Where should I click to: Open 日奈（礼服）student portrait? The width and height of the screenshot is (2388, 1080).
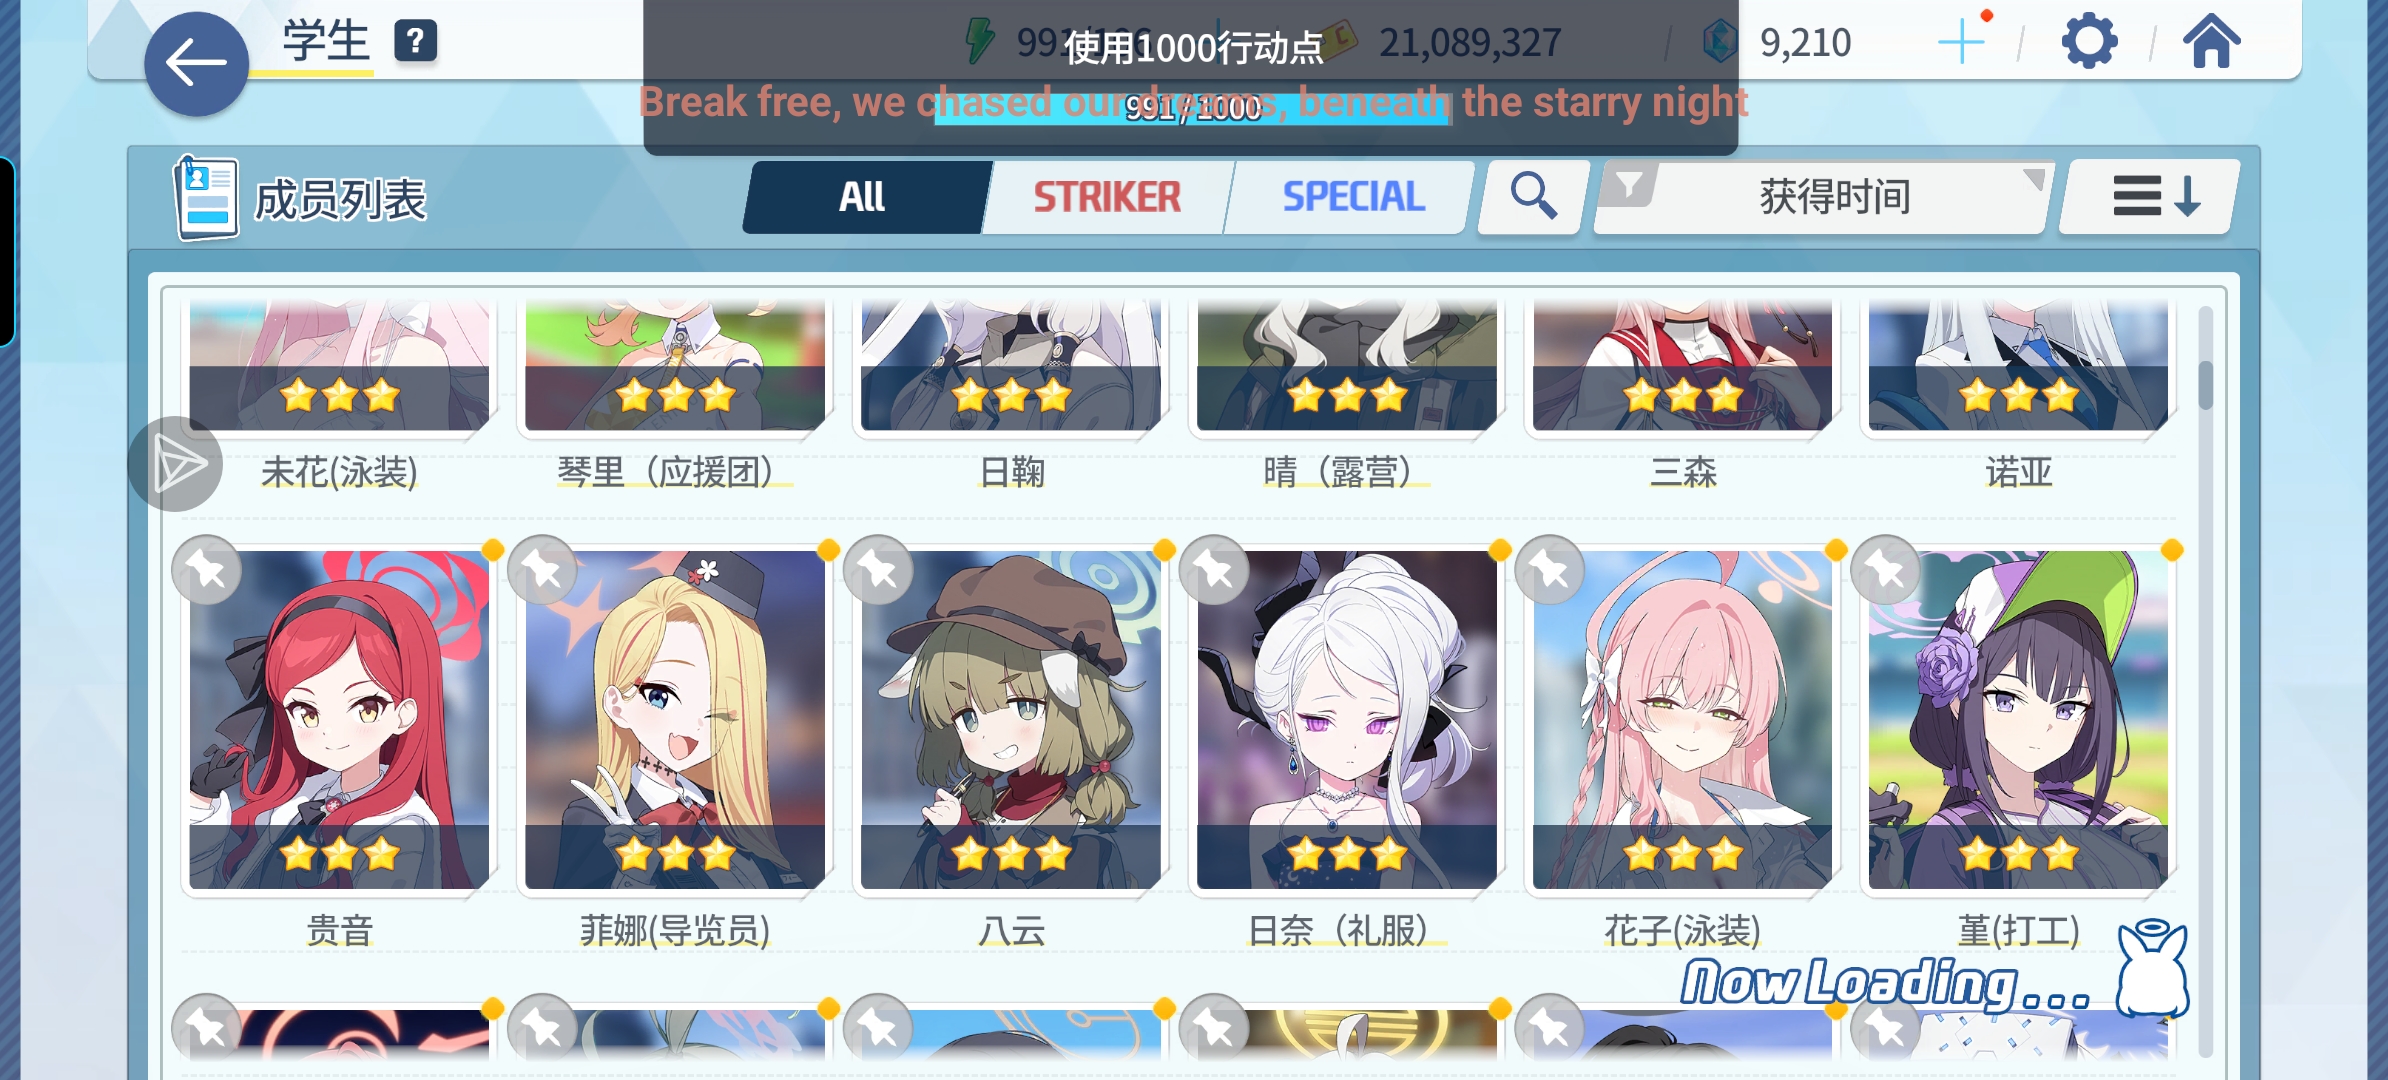(x=1346, y=719)
